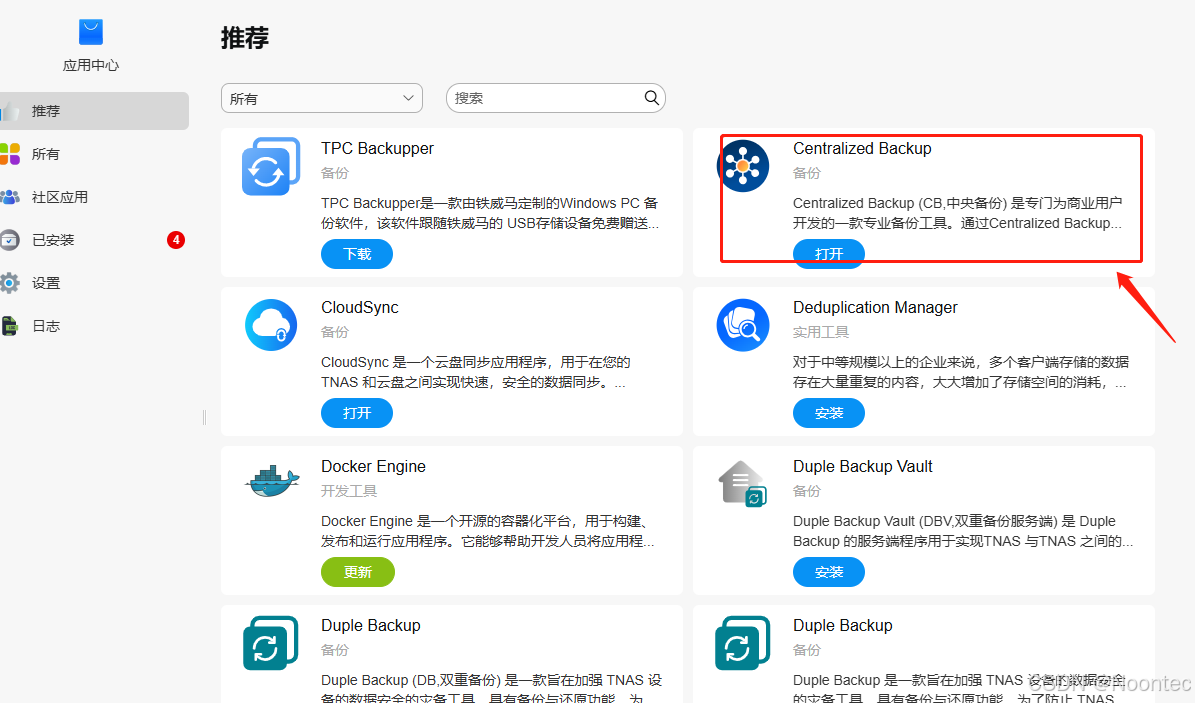Click the Duple Backup Vault title text
This screenshot has height=703, width=1195.
pos(863,467)
